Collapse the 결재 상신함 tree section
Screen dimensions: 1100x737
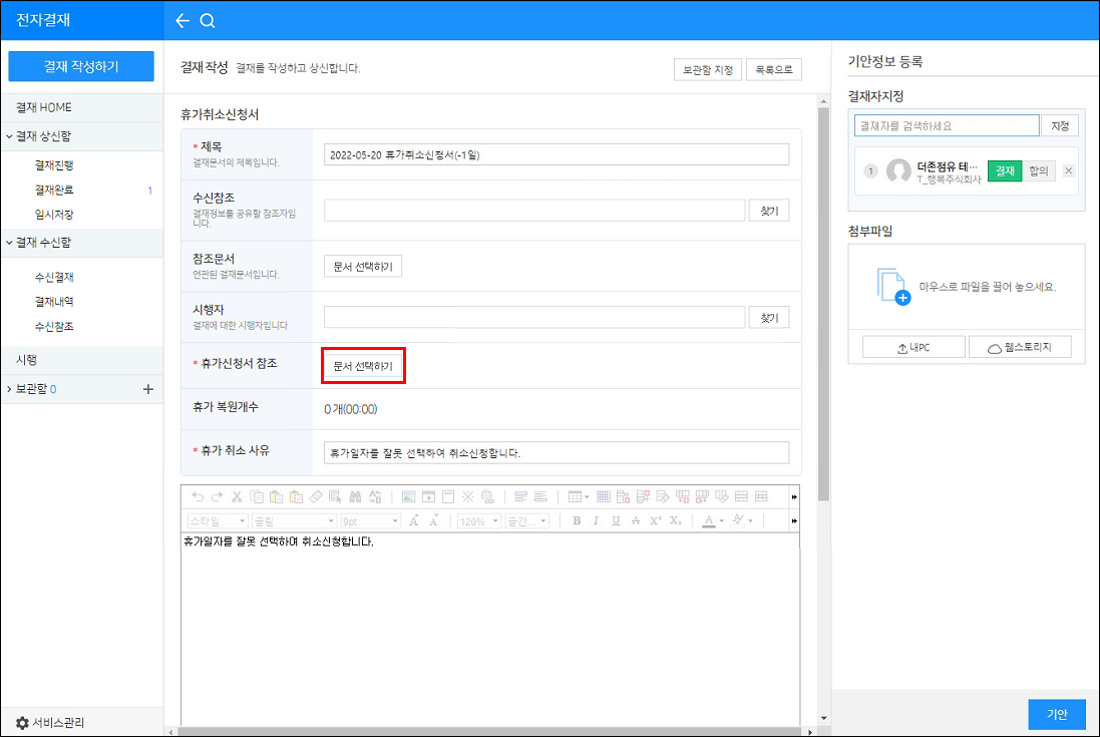(9, 137)
